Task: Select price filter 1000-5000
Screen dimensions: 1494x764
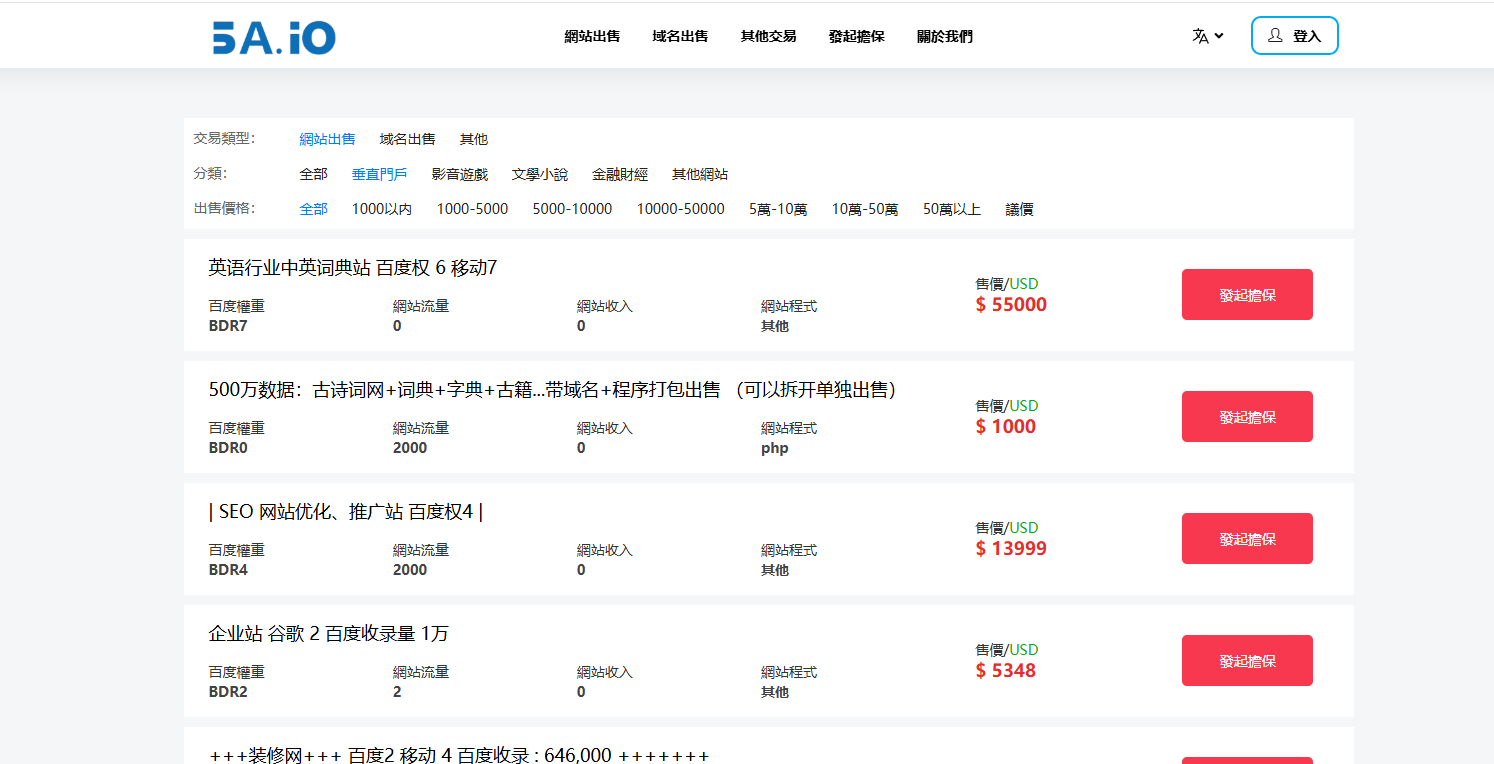Action: click(x=472, y=209)
